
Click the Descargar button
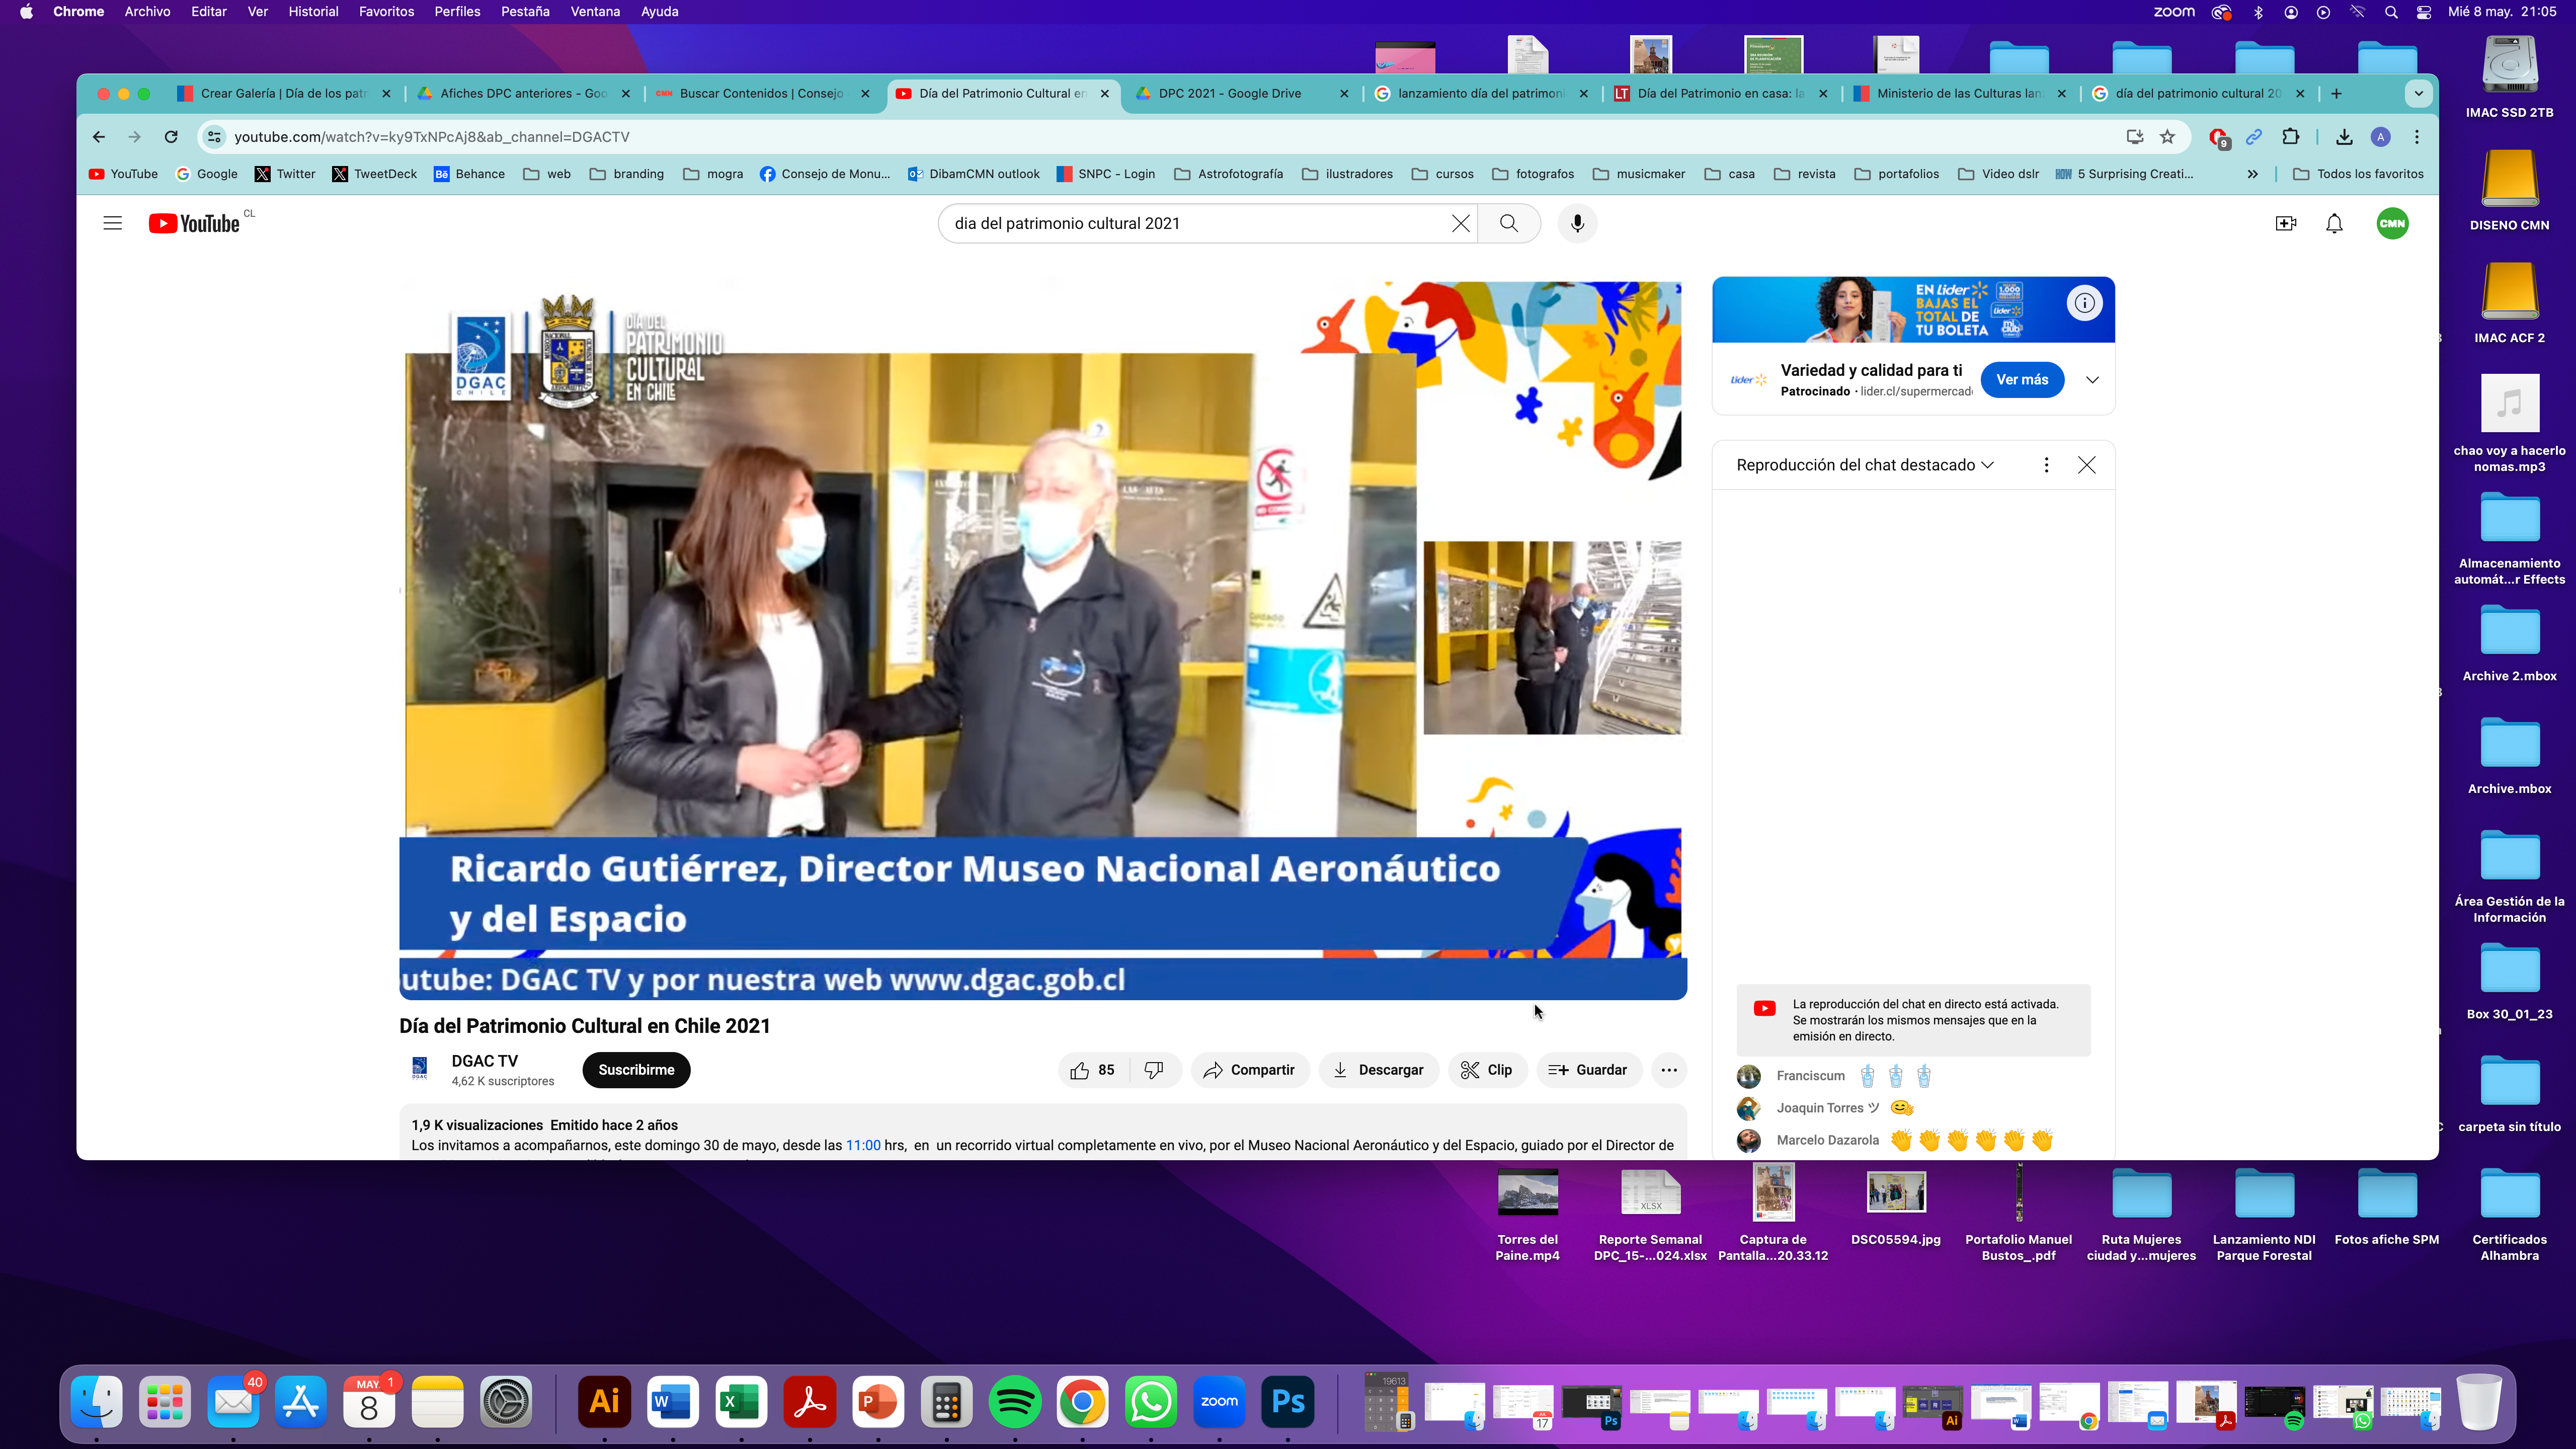tap(1378, 1070)
